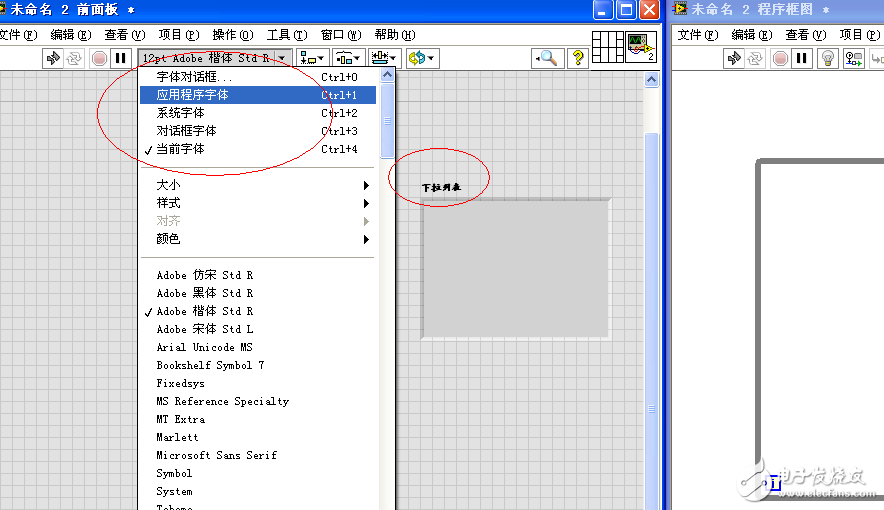Pick Arial Unicode MS font

(x=258, y=347)
